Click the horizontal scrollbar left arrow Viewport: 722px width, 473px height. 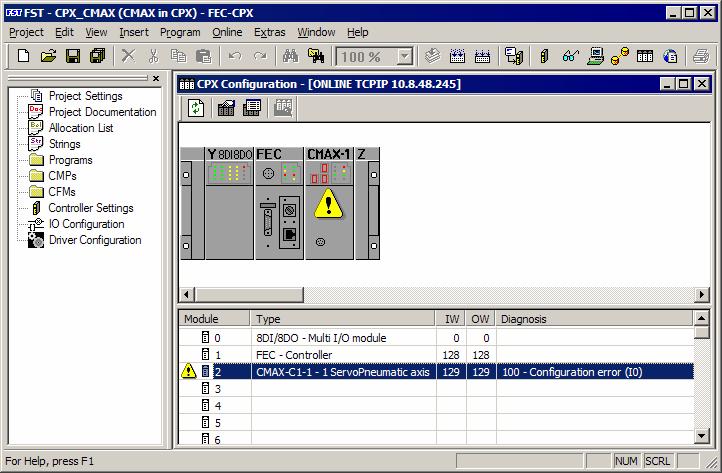click(186, 294)
